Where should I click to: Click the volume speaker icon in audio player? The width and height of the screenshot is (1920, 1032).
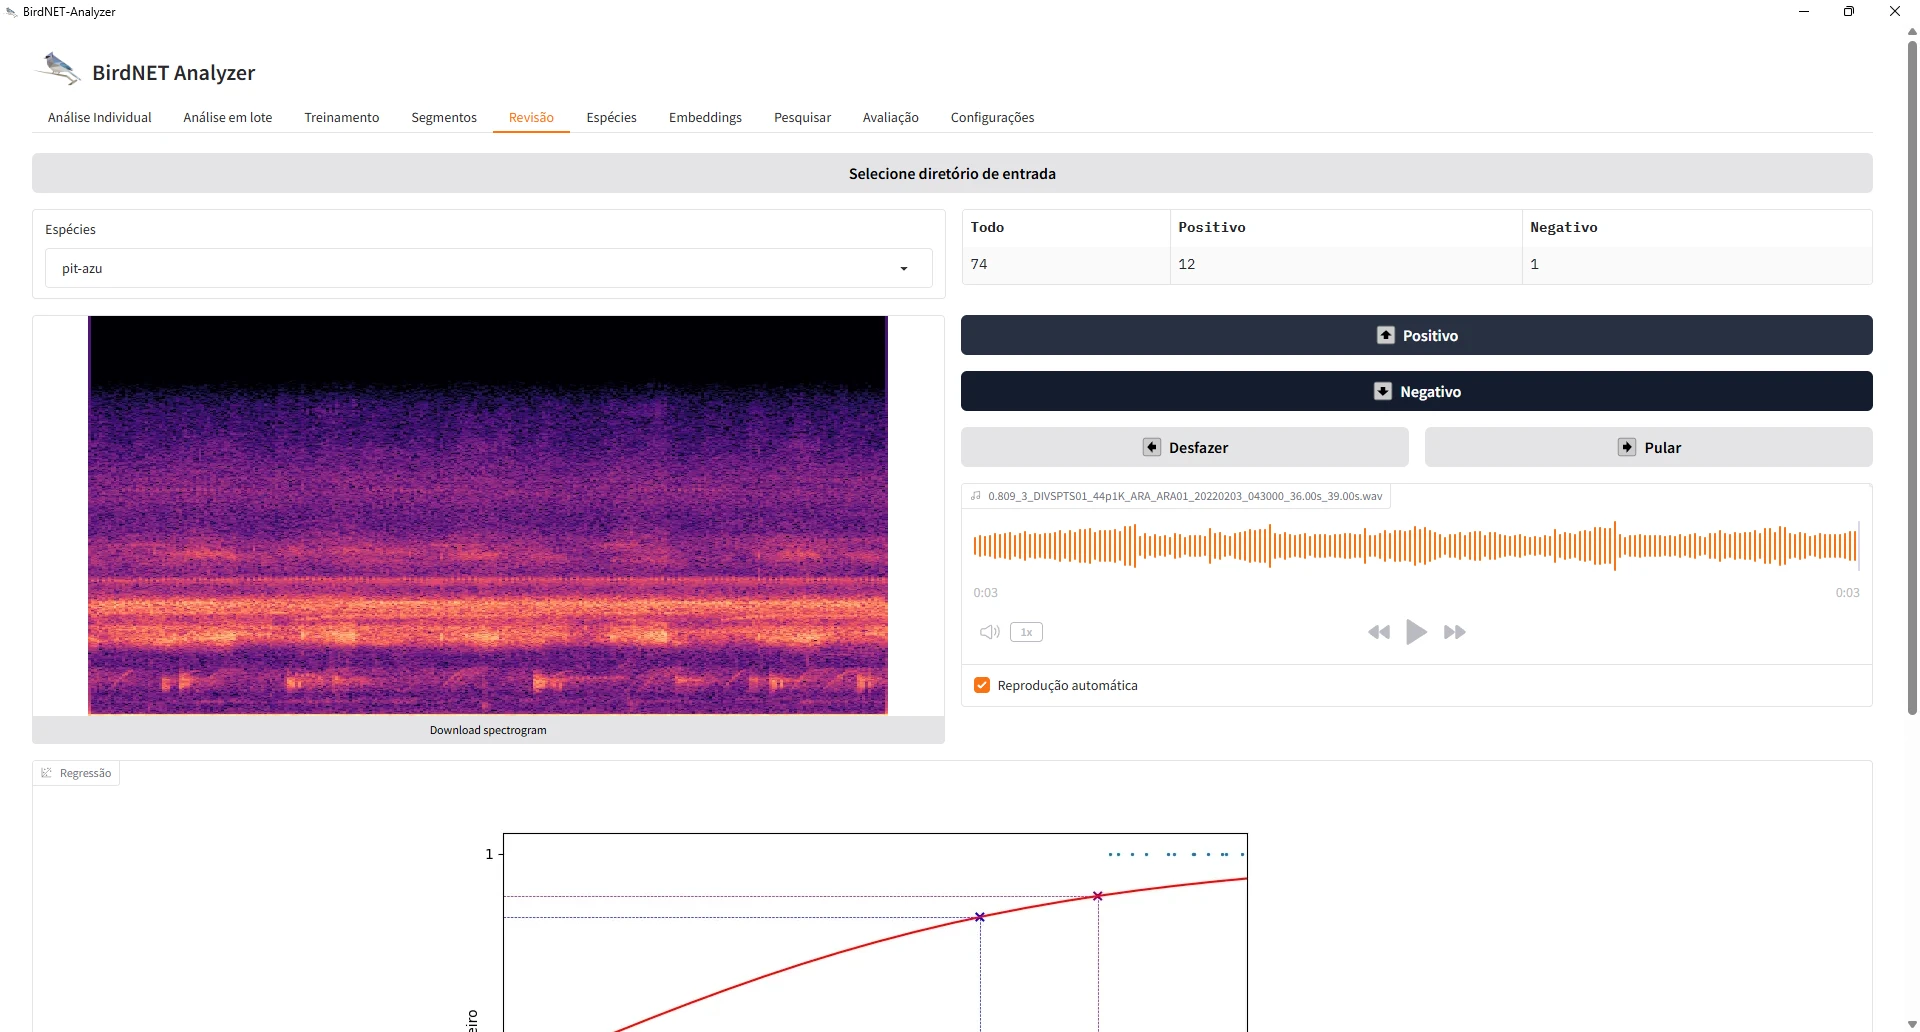[990, 632]
